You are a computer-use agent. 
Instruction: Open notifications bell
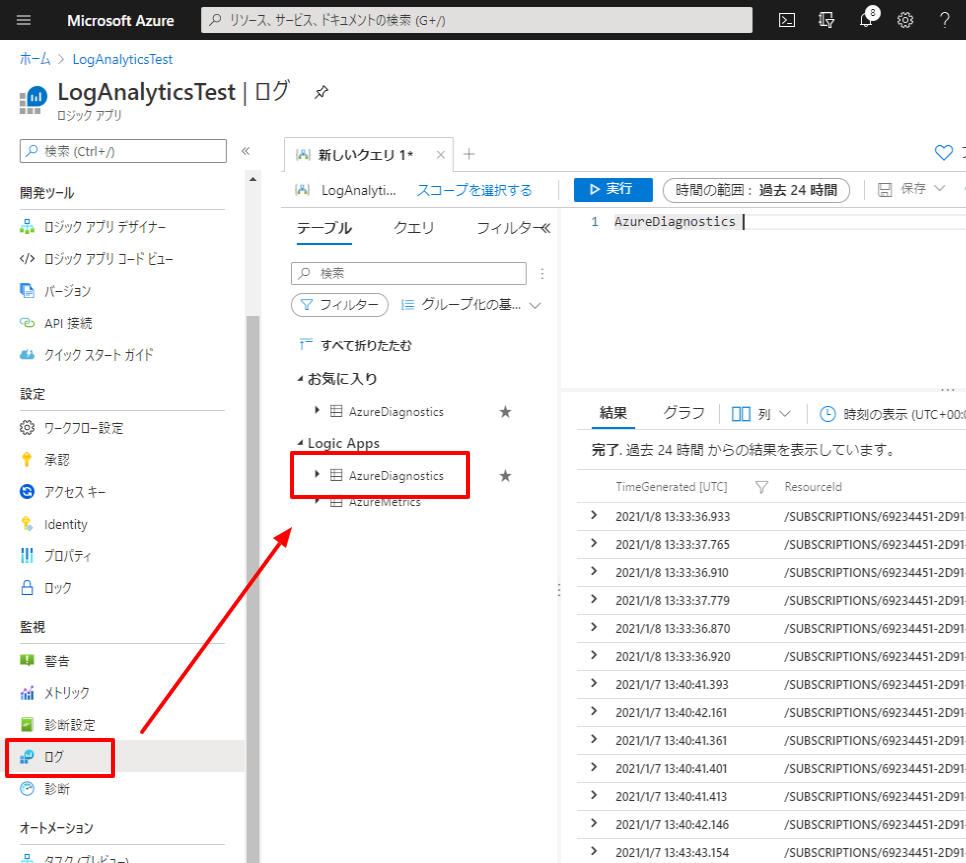coord(866,20)
